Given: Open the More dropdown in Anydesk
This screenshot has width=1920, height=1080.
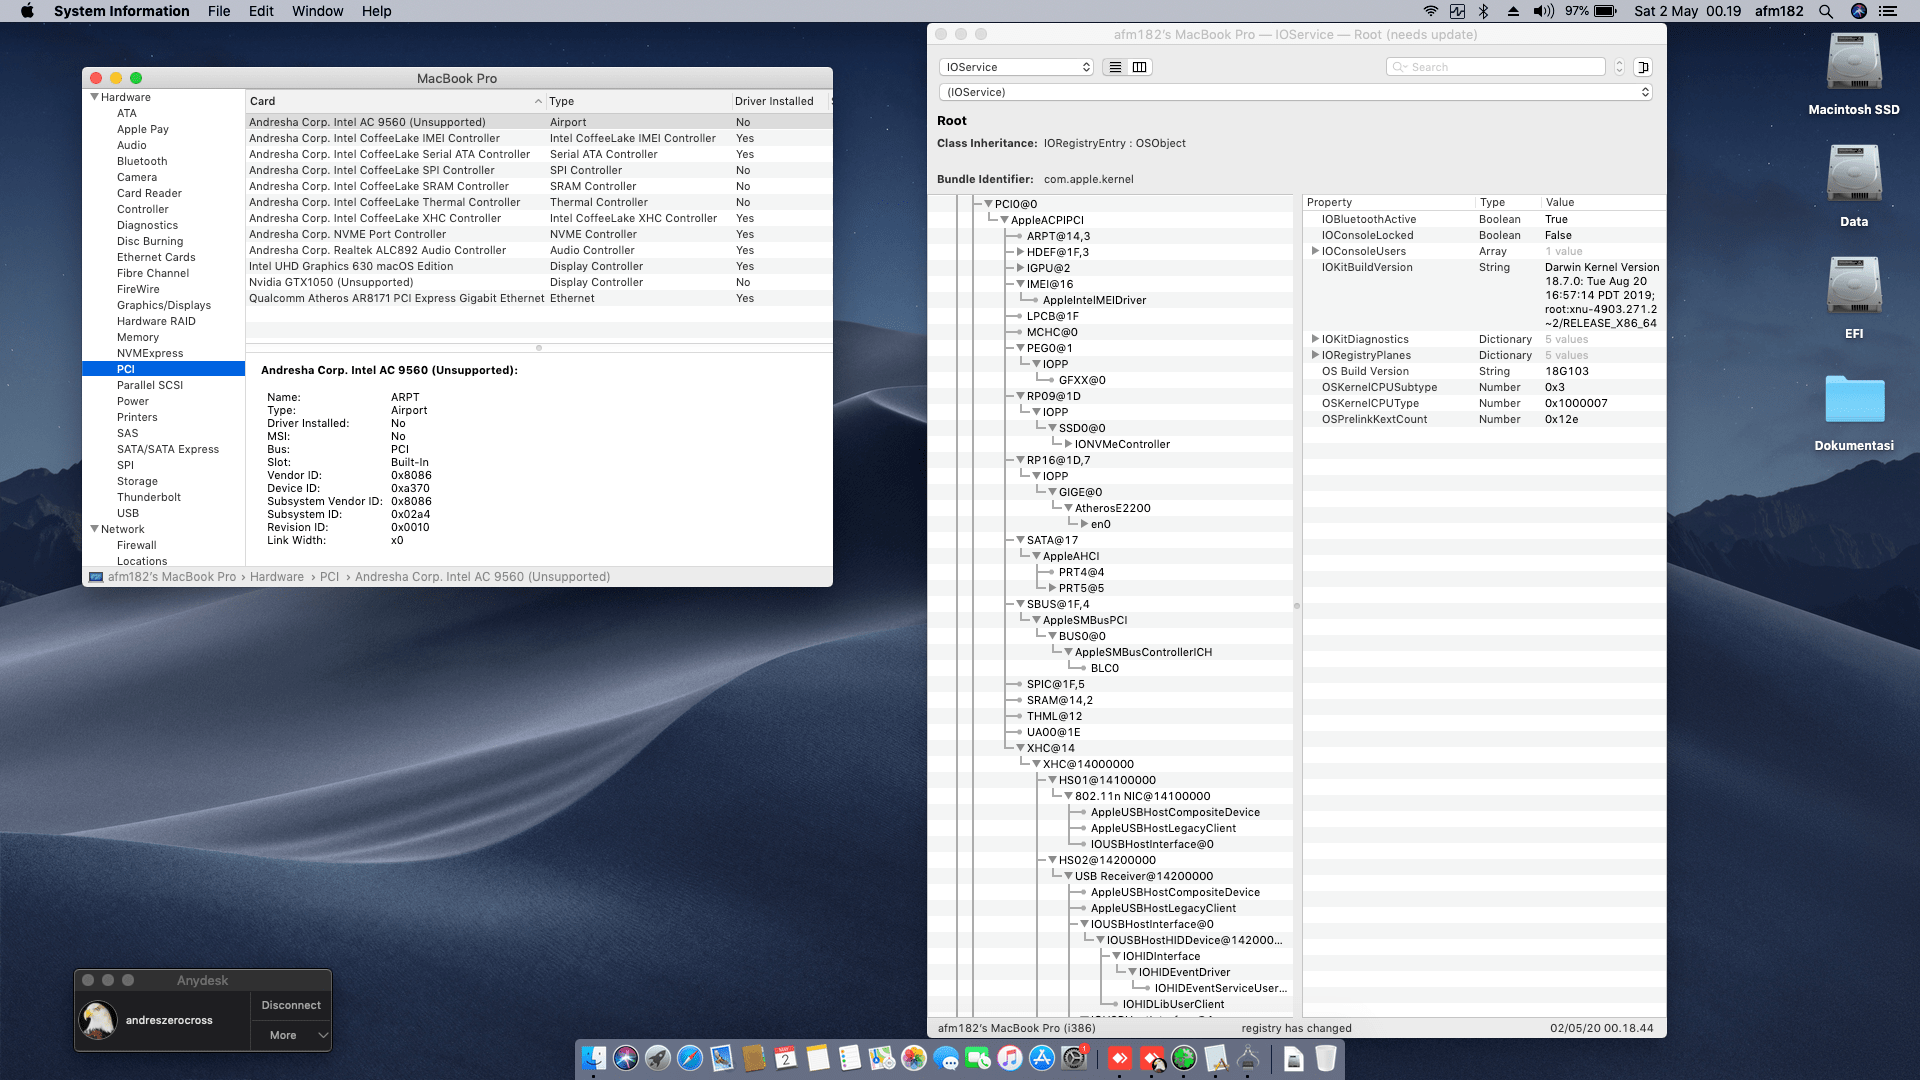Looking at the screenshot, I should [291, 1035].
